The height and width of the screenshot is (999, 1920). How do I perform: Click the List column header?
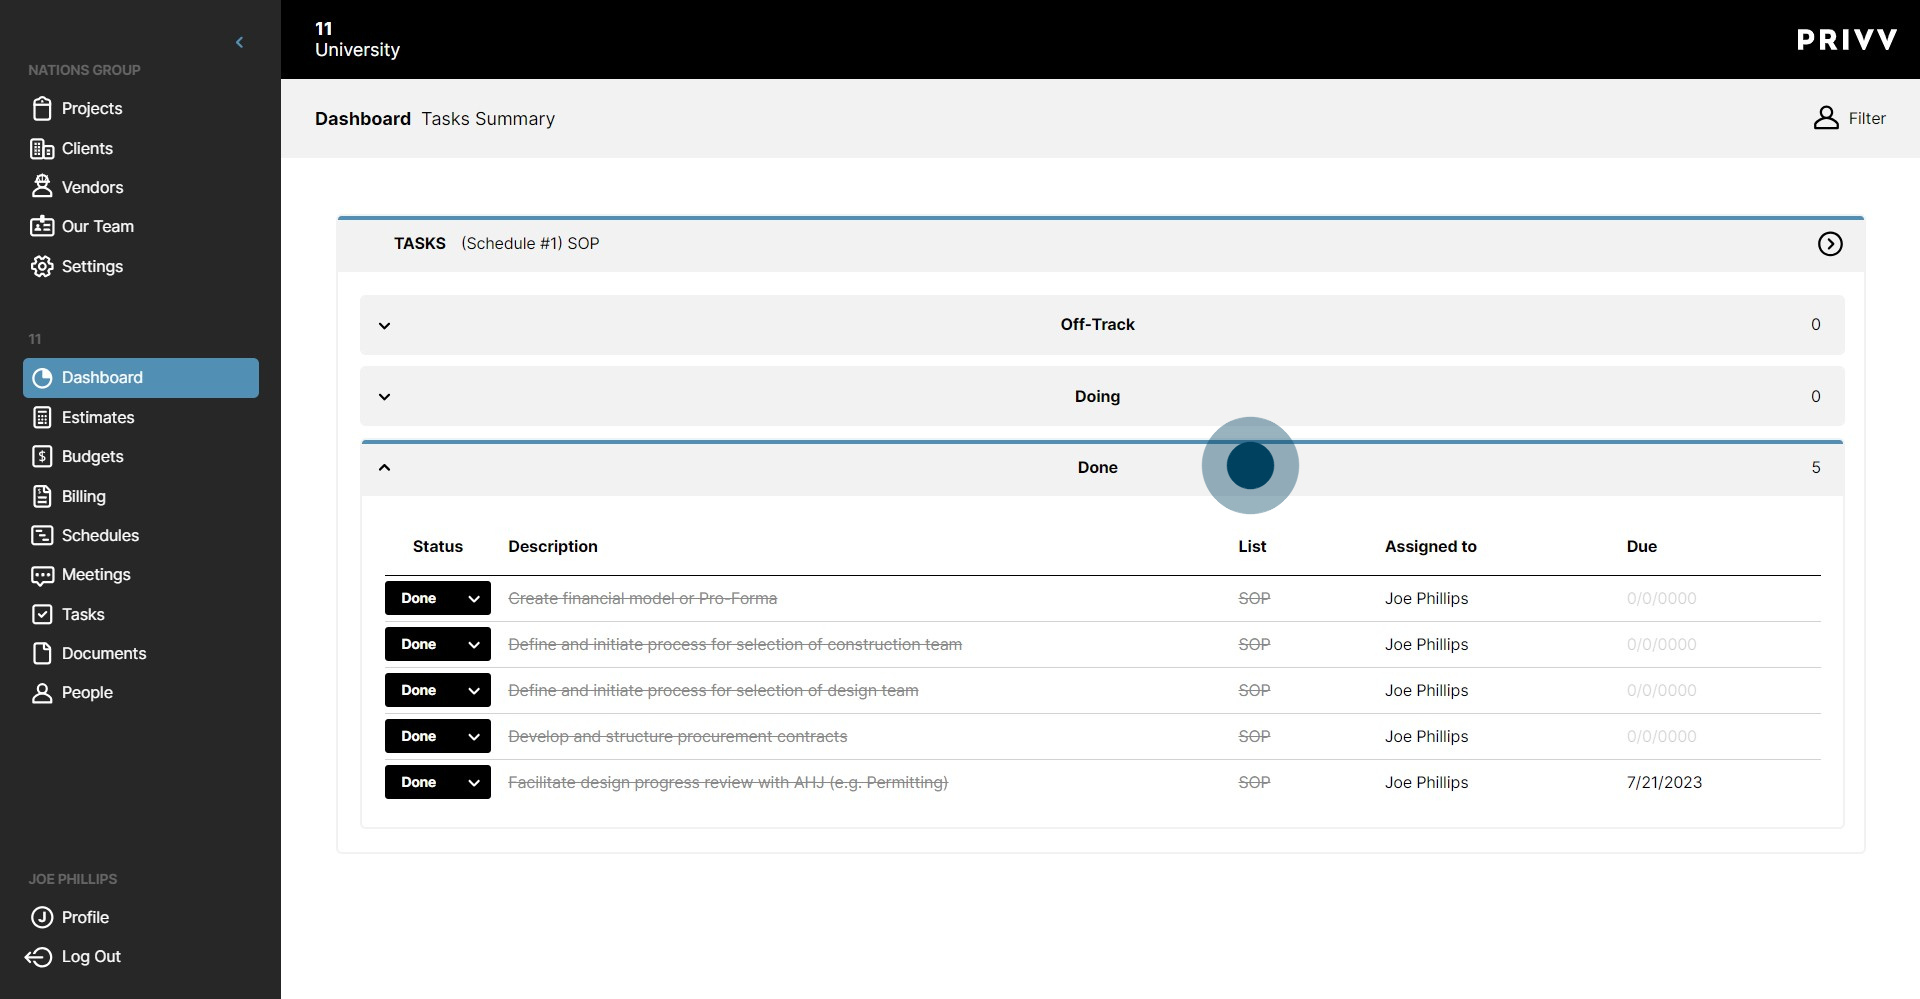1252,547
